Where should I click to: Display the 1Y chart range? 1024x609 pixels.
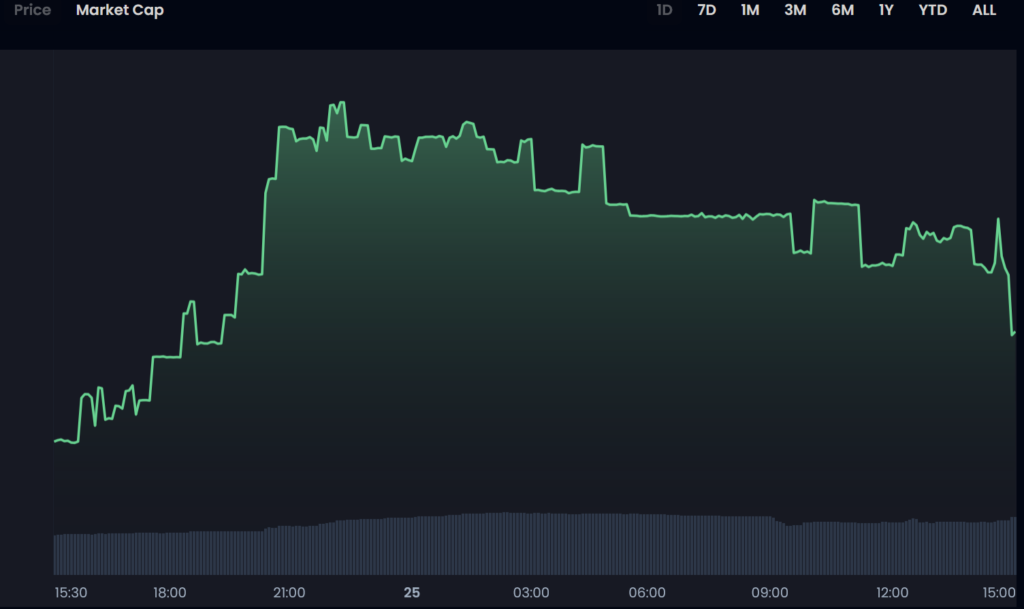tap(886, 11)
